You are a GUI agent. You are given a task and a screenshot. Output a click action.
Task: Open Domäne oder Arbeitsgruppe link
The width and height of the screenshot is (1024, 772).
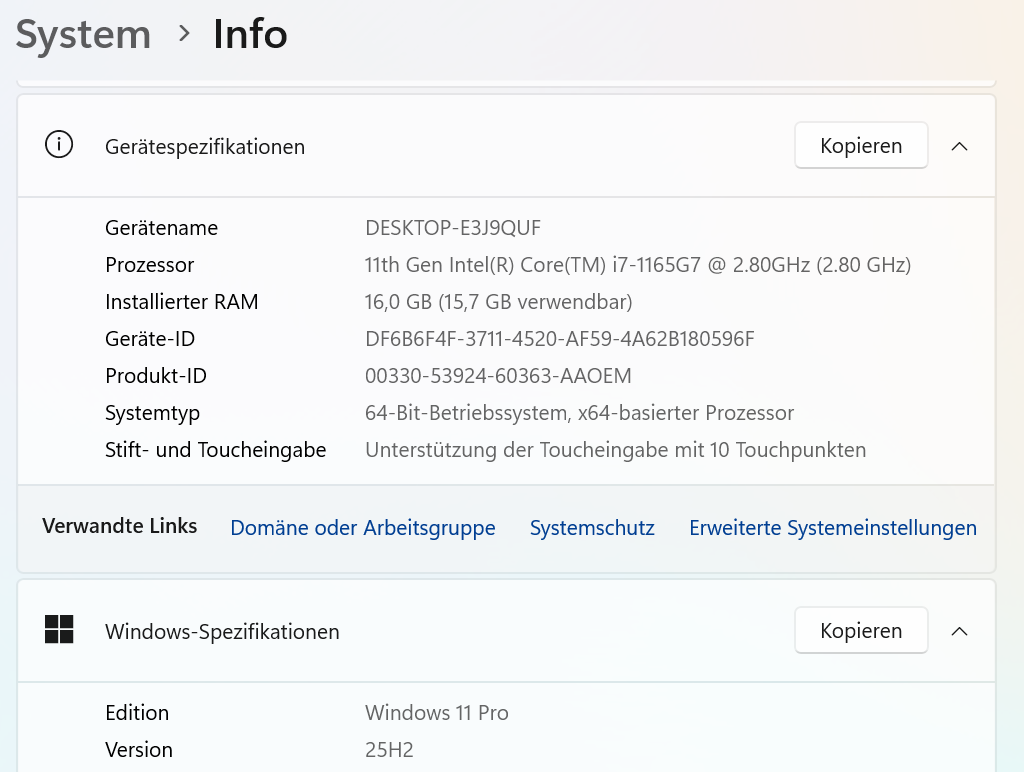tap(362, 528)
